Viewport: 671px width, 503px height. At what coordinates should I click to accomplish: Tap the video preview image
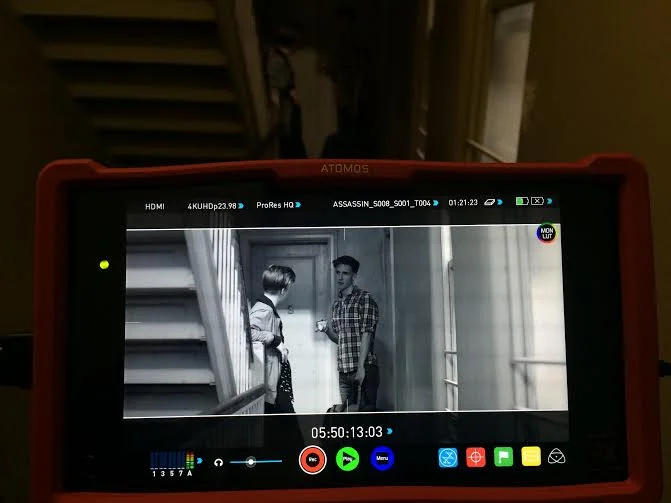click(346, 322)
